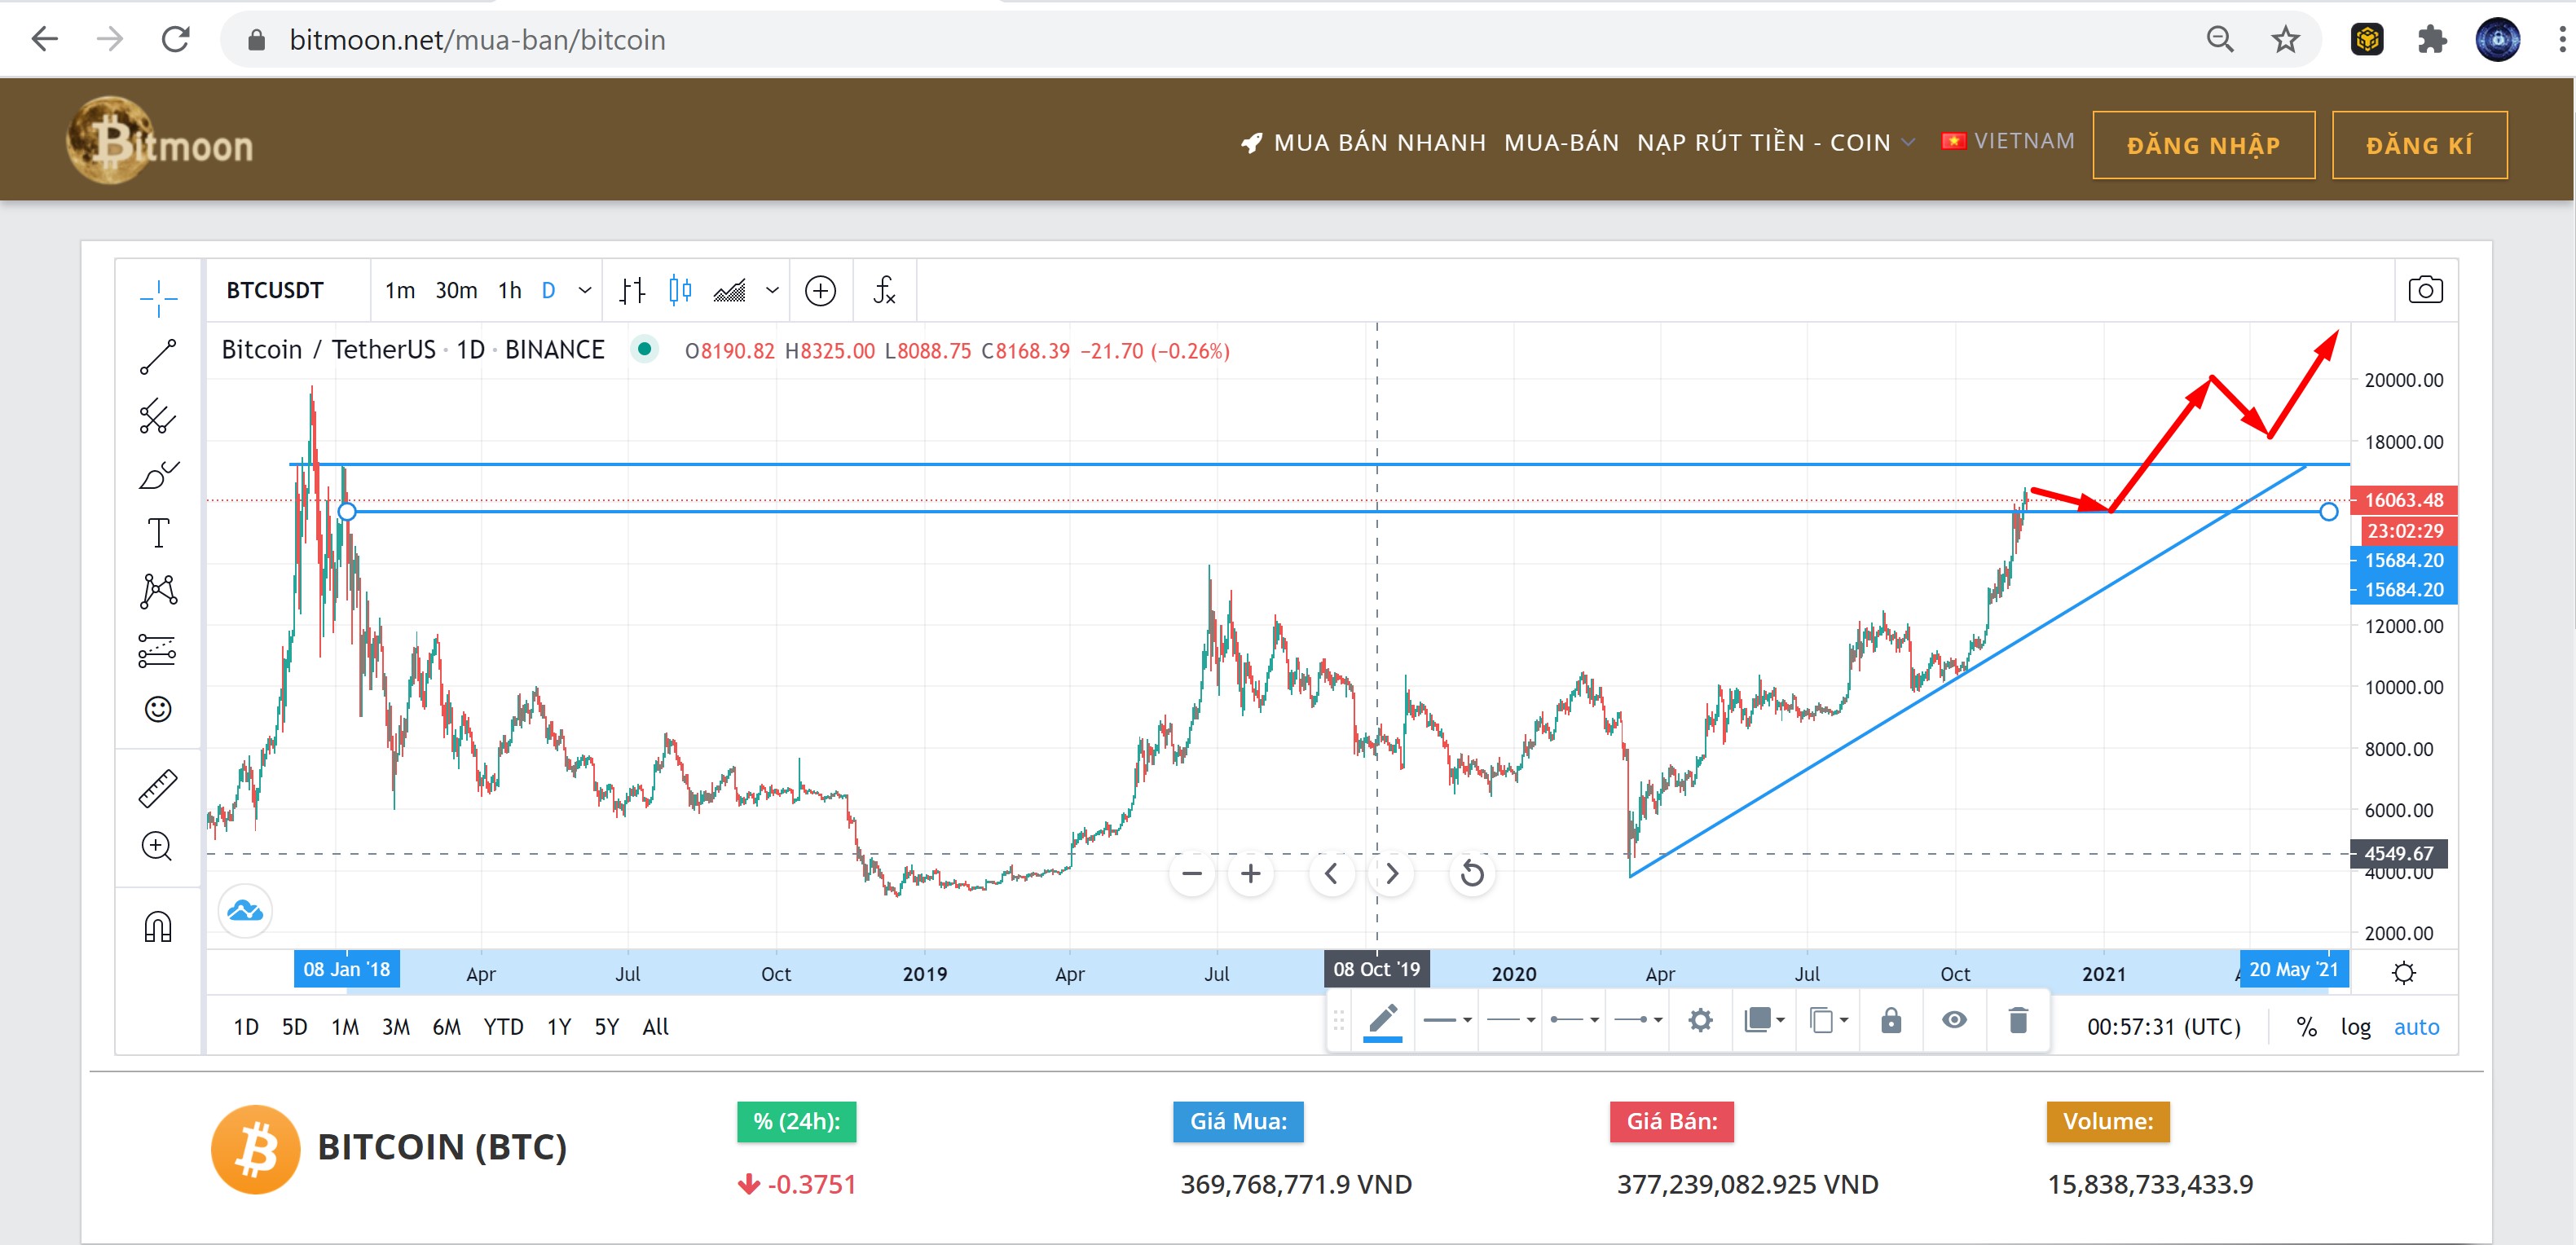The image size is (2576, 1245).
Task: Set date range to 6M
Action: coord(447,1027)
